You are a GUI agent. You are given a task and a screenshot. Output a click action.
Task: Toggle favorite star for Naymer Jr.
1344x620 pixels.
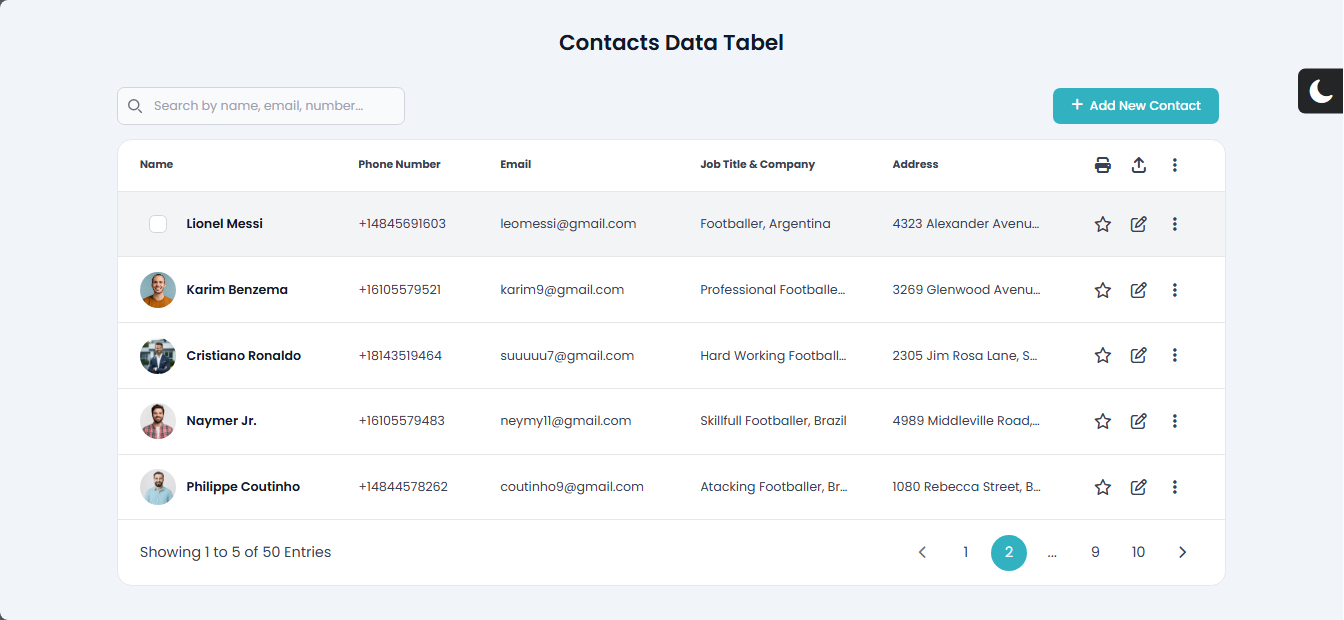1103,421
